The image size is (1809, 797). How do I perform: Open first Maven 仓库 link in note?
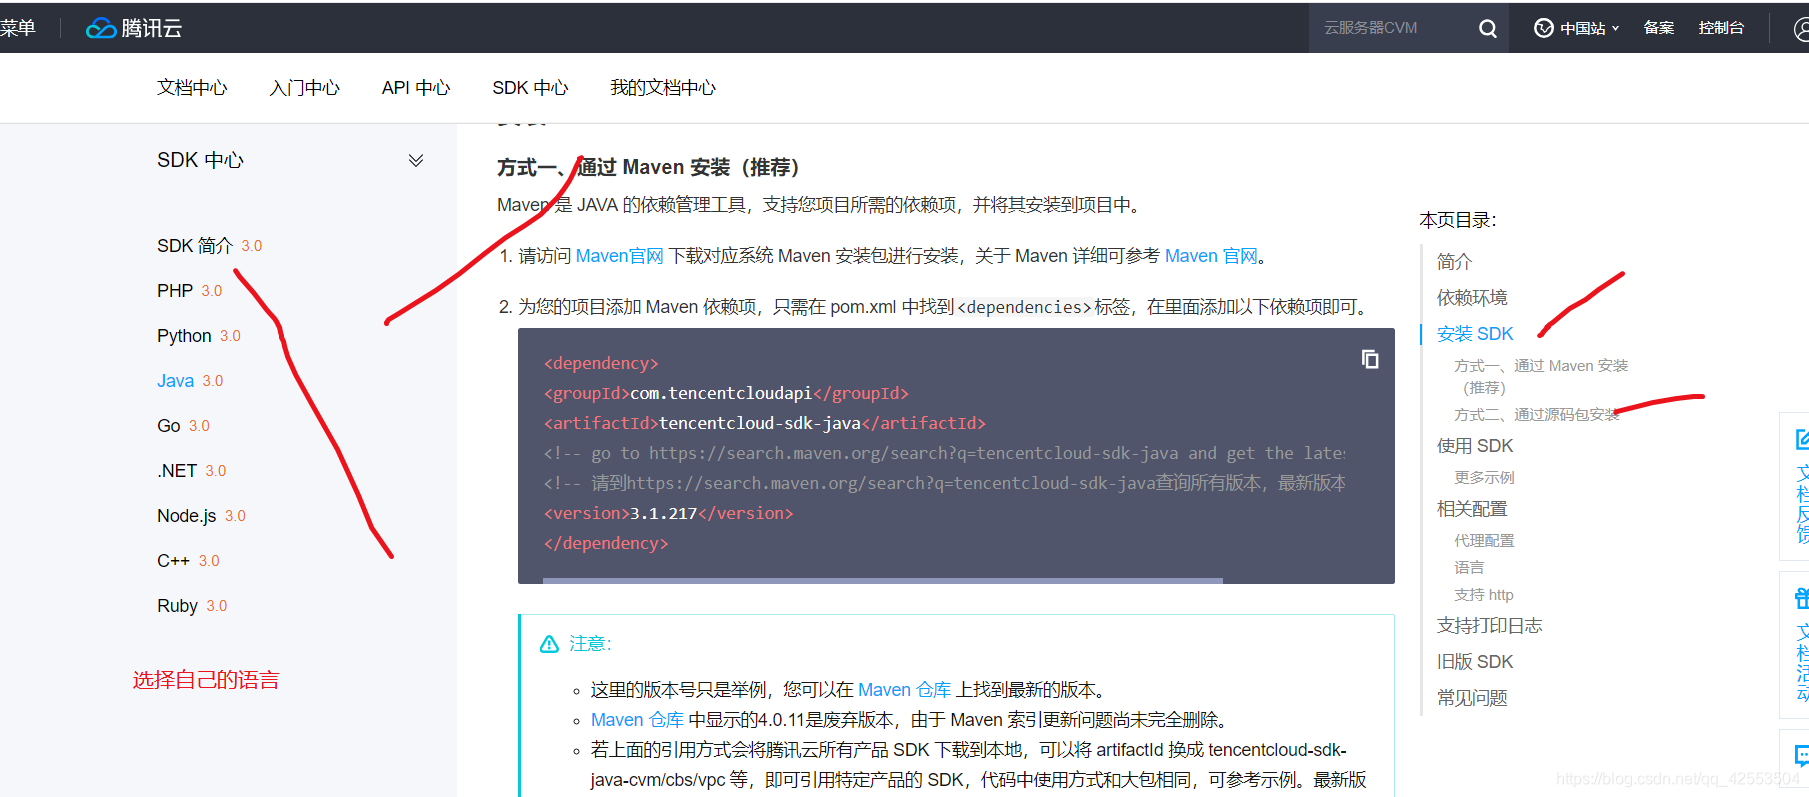[905, 690]
